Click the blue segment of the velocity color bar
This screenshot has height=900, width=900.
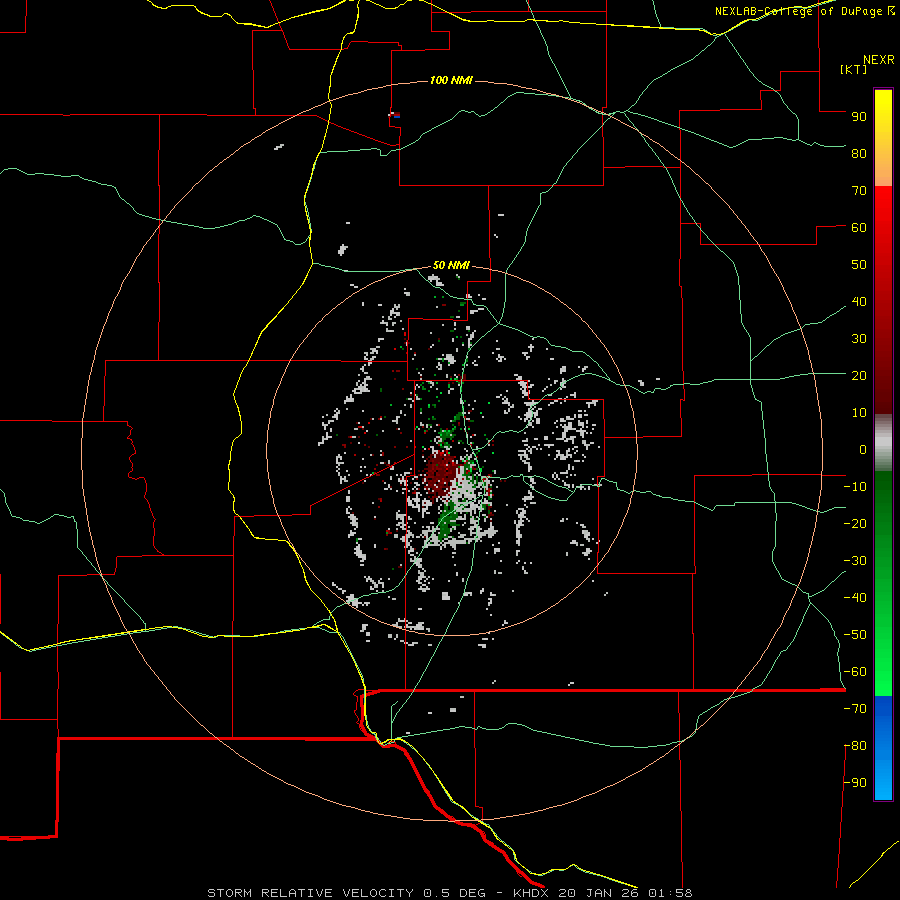point(883,748)
